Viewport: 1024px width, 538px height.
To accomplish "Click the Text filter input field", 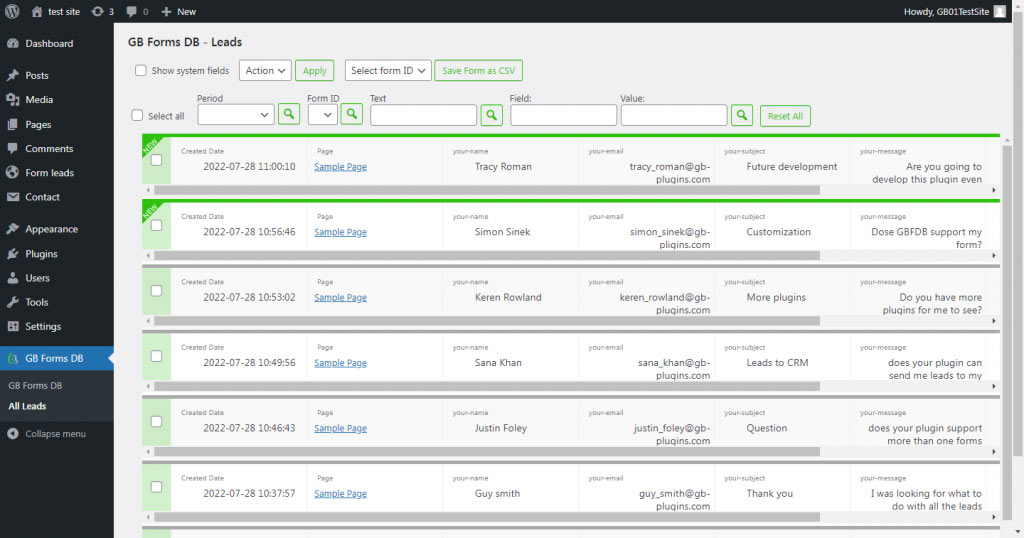I will [423, 116].
